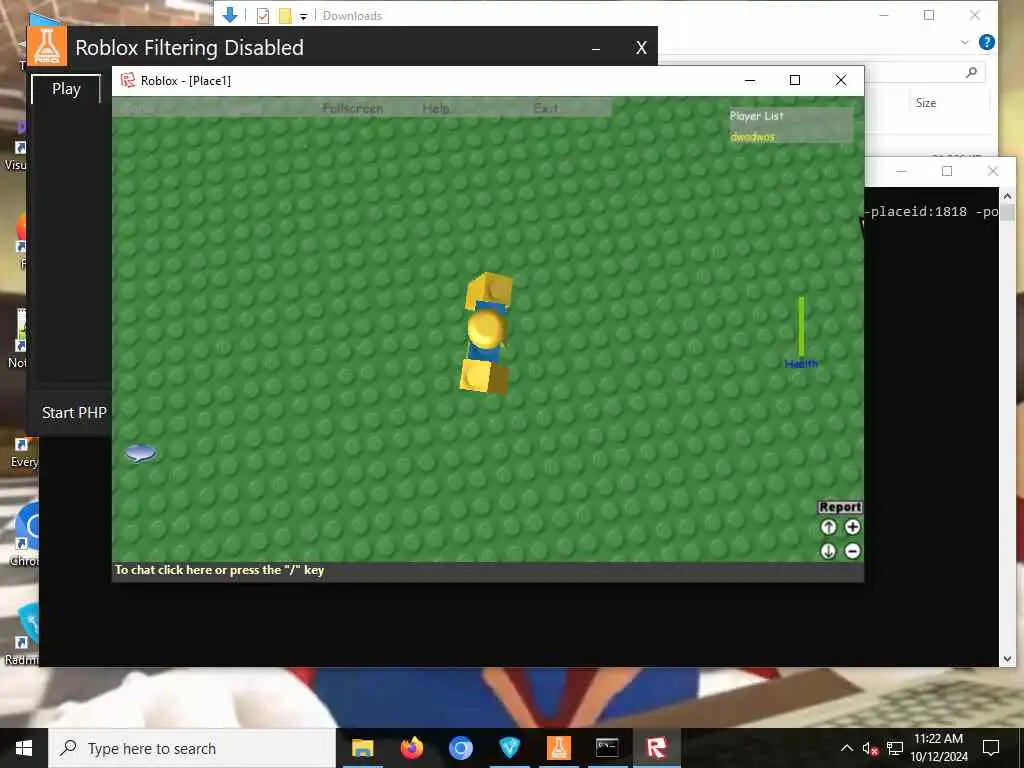Screen dimensions: 1024x768
Task: Expand the ribbon chevron in Downloads window
Action: [965, 42]
